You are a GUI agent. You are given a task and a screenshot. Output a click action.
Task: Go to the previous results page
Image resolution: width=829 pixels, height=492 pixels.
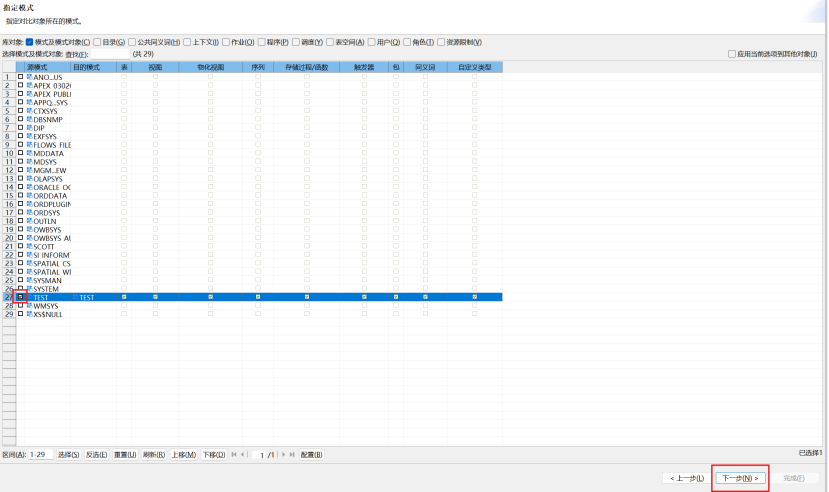pyautogui.click(x=243, y=454)
